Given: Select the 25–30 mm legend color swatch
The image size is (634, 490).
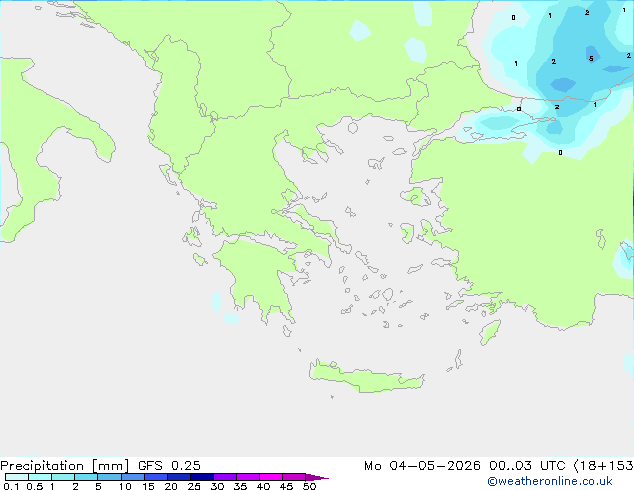Looking at the screenshot, I should pyautogui.click(x=201, y=477).
